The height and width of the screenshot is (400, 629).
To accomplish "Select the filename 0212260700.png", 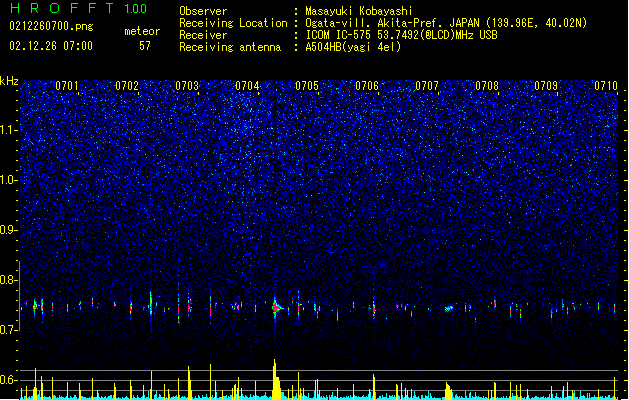I will tap(51, 27).
